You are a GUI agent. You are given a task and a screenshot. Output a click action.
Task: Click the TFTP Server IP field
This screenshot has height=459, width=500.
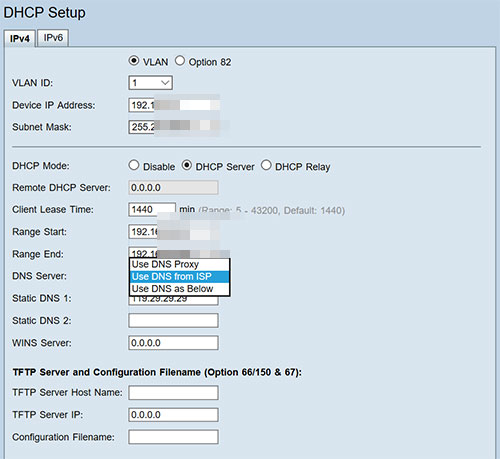tap(173, 415)
